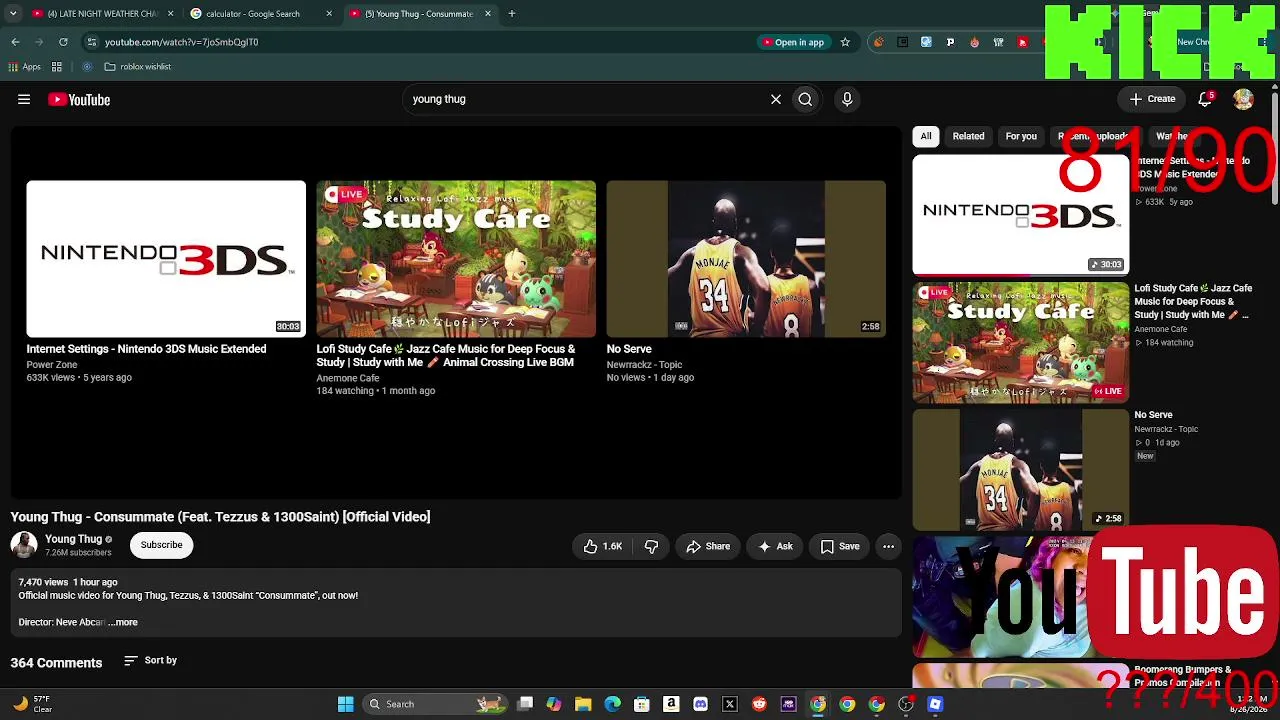Open the account avatar menu
The width and height of the screenshot is (1280, 720).
pos(1243,99)
